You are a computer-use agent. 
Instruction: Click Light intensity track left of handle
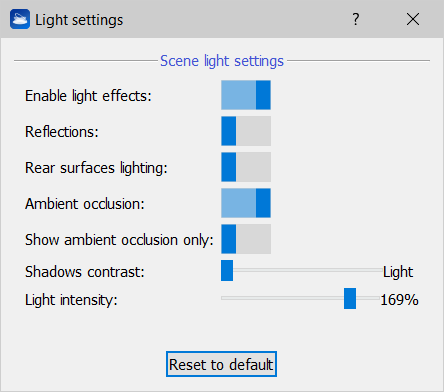pyautogui.click(x=282, y=298)
